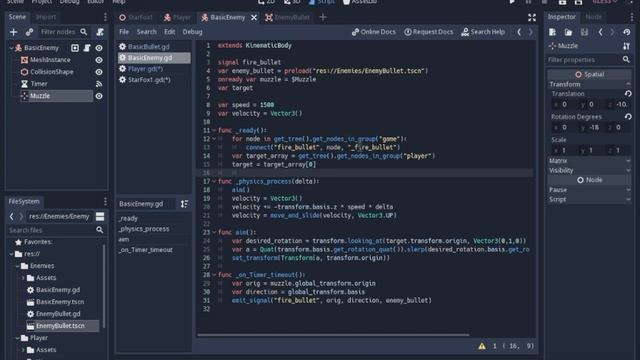Collapse the BasicEnemy root node
This screenshot has width=640, height=360.
coord(11,48)
